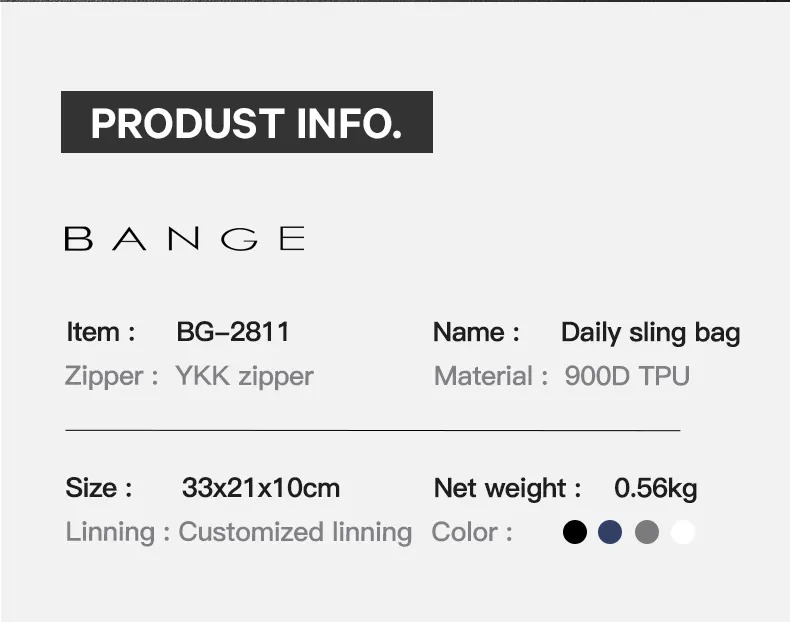Click the Size: field label
This screenshot has width=790, height=622.
[99, 488]
